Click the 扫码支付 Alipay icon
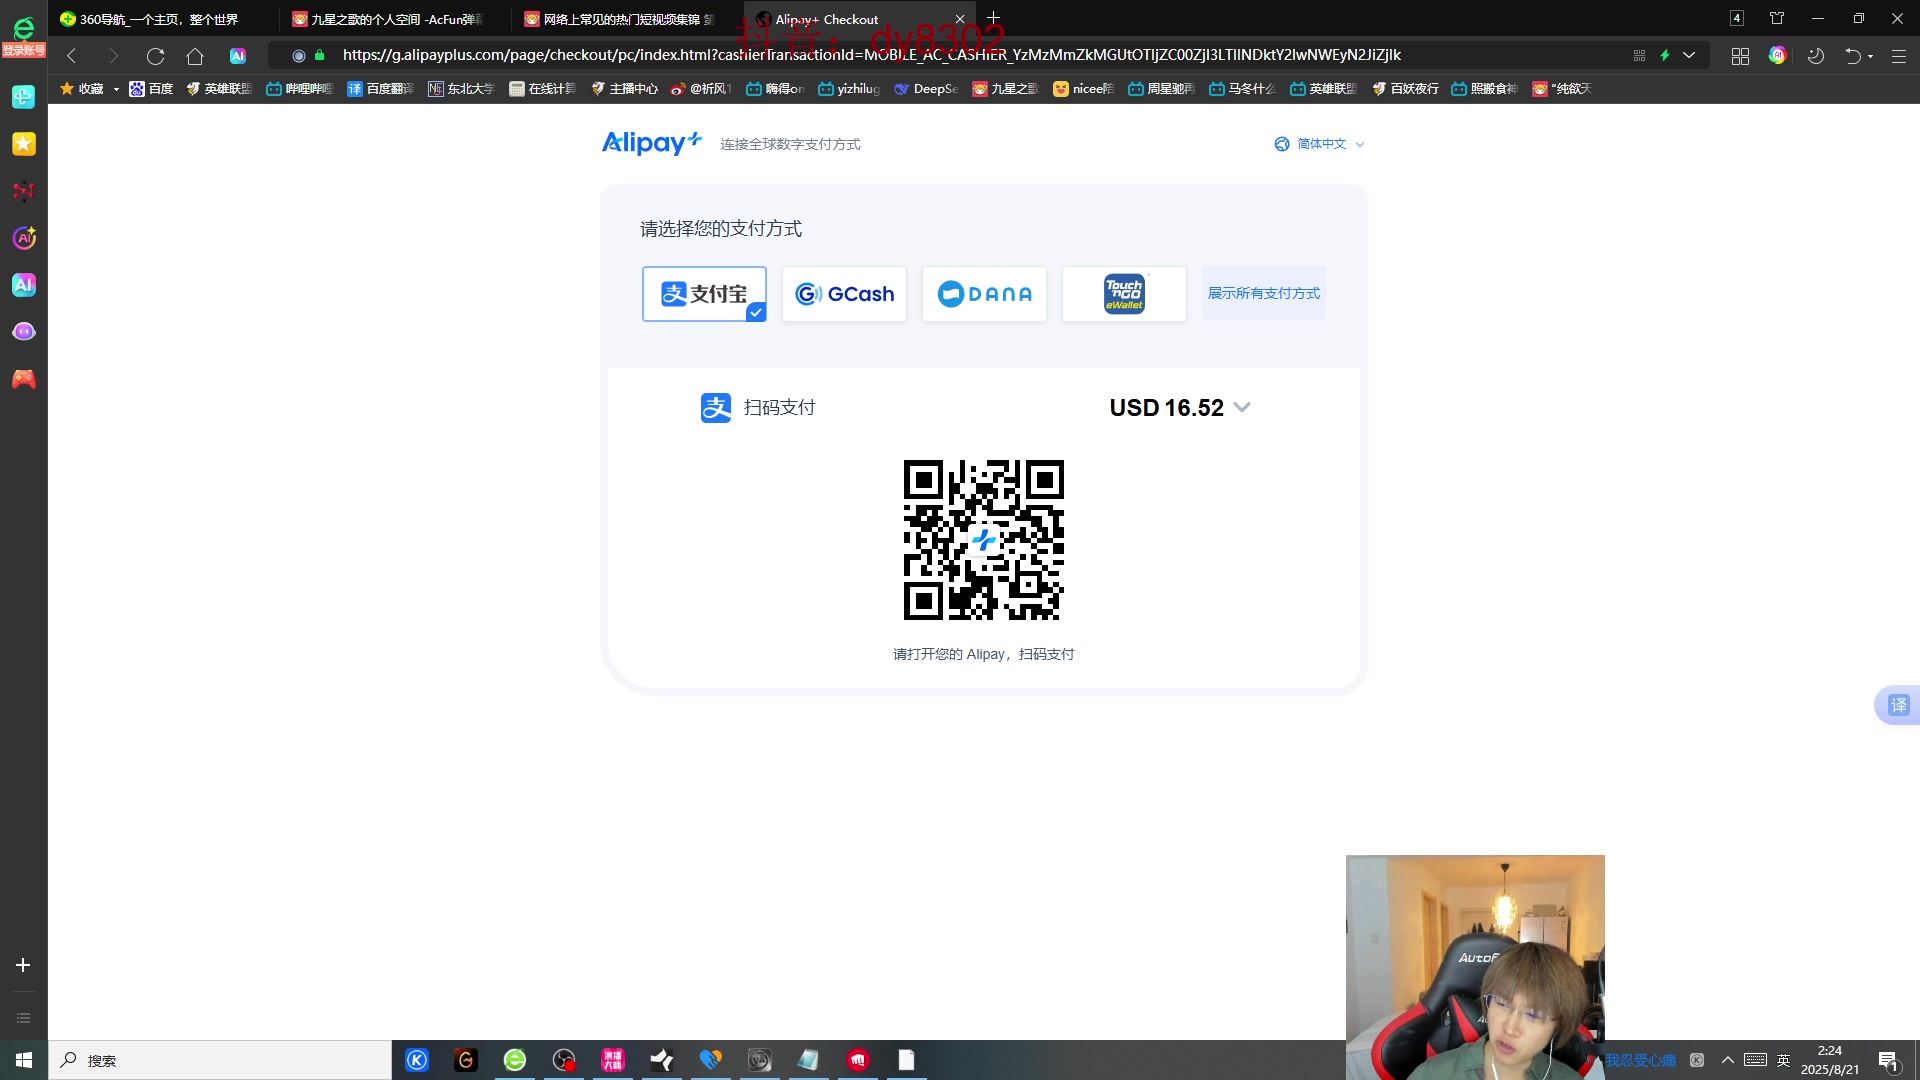This screenshot has height=1080, width=1920. coord(716,407)
